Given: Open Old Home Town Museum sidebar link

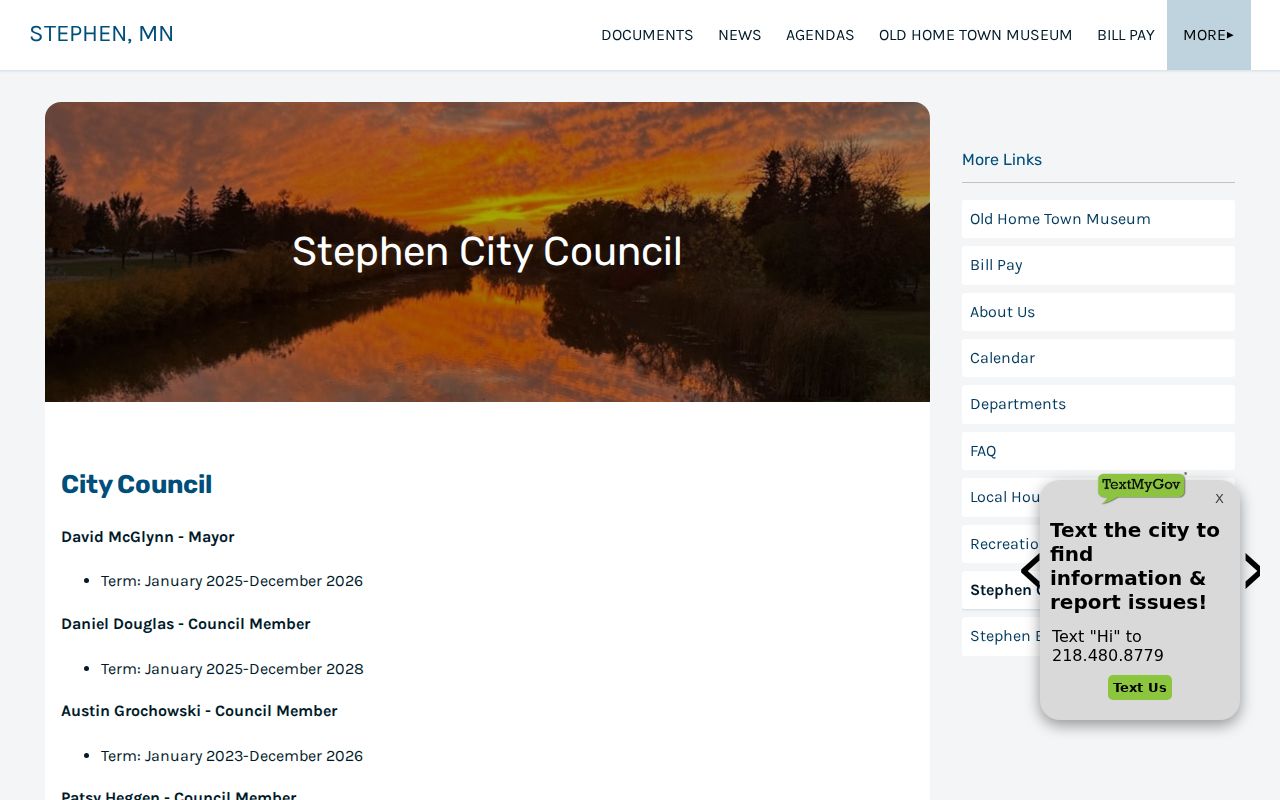Looking at the screenshot, I should [1098, 219].
